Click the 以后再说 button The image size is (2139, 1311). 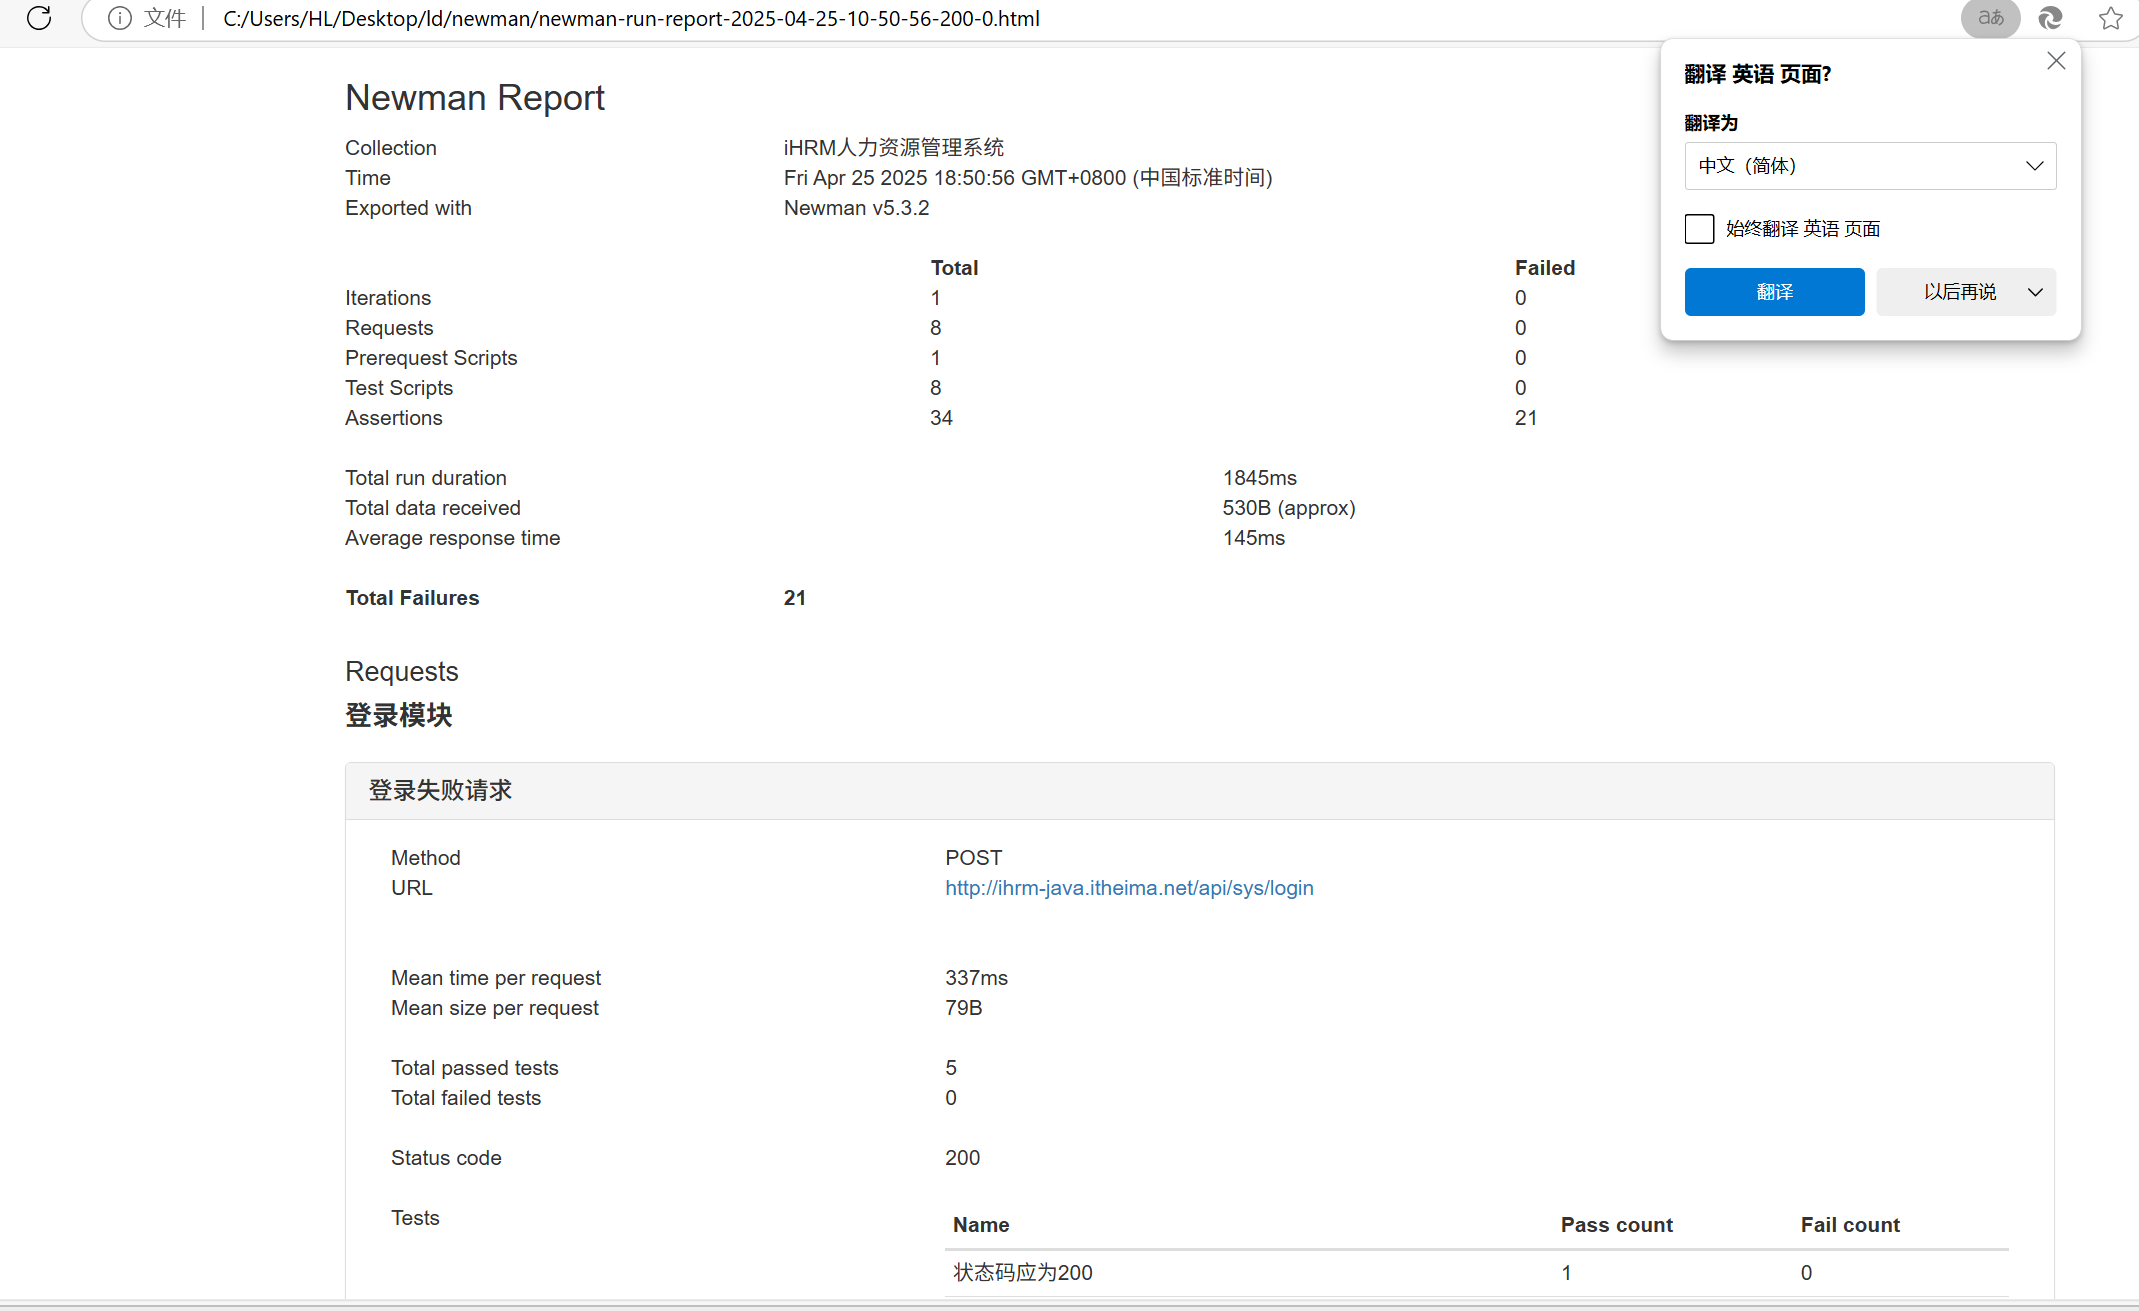1959,292
